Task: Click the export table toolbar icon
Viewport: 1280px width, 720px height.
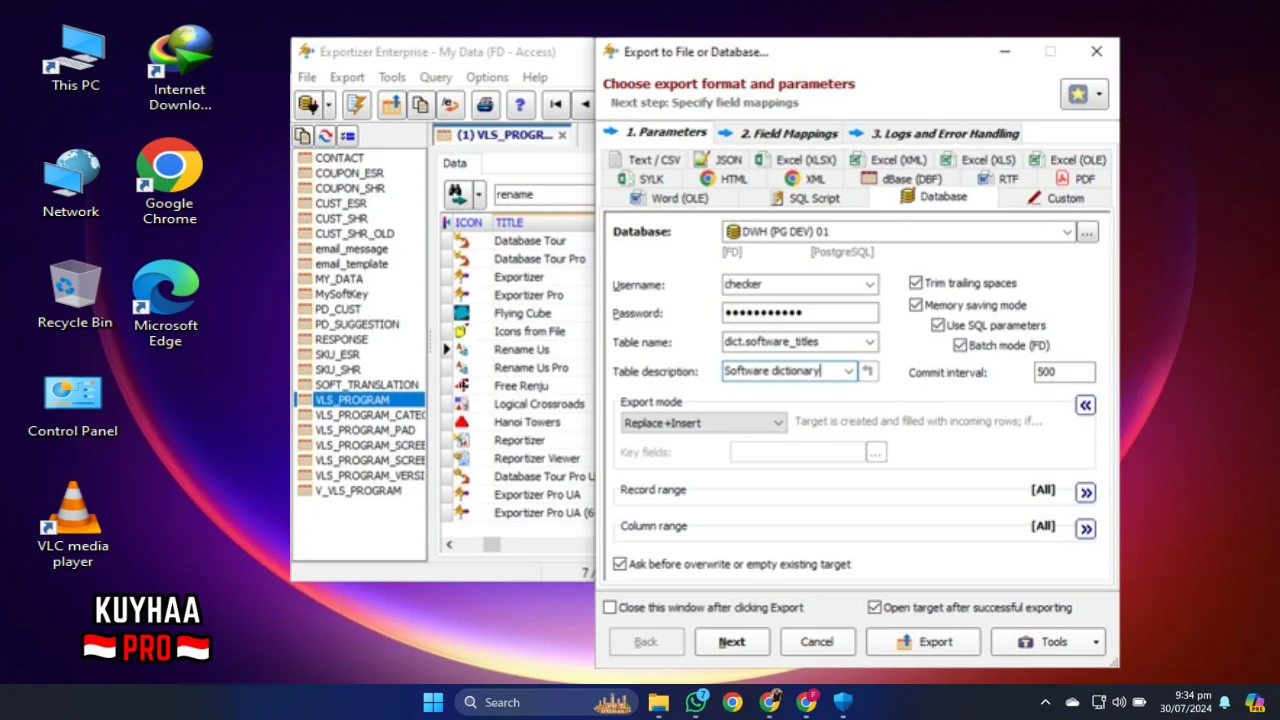Action: tap(391, 104)
